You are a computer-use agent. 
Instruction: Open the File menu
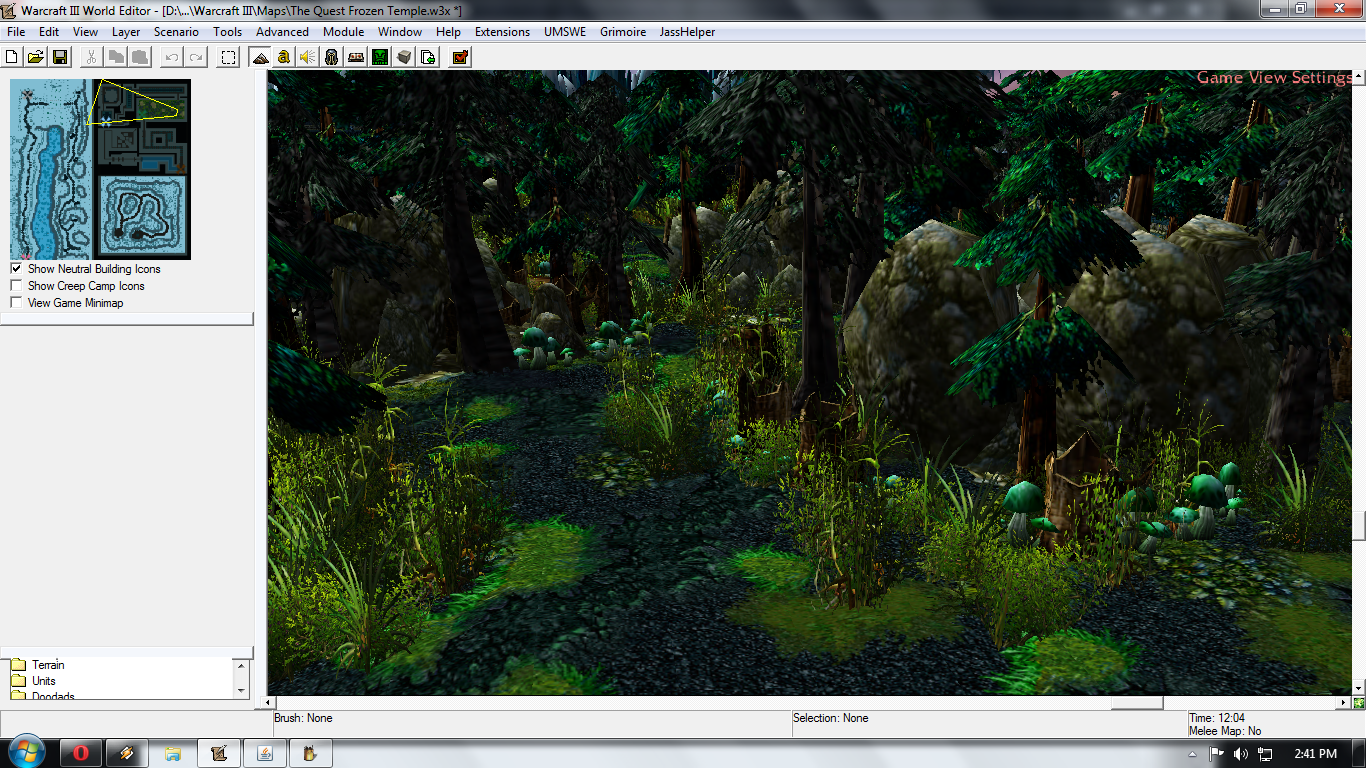click(x=16, y=32)
